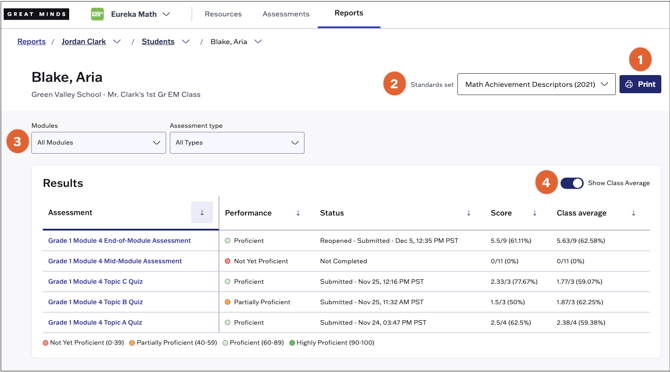Open Grade 1 Module 4 End-of-Module Assessment

[x=119, y=240]
